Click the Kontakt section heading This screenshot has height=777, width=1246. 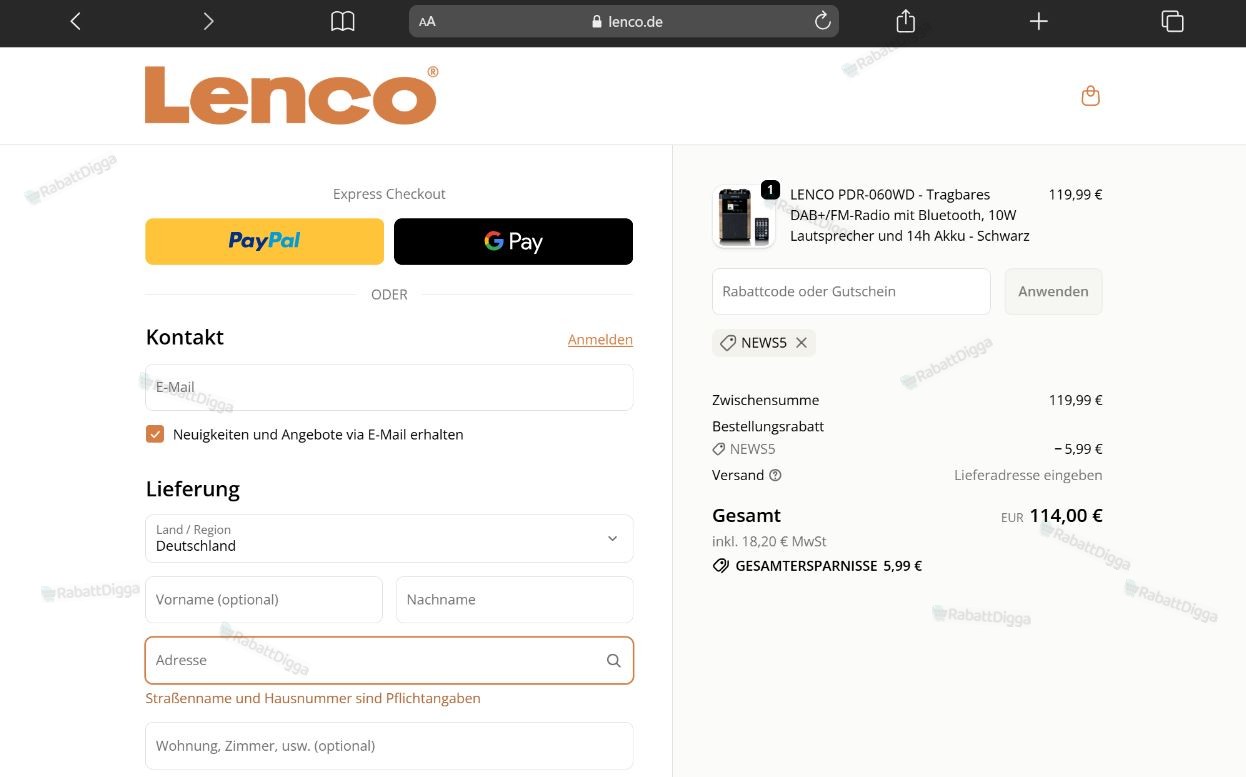(x=185, y=337)
